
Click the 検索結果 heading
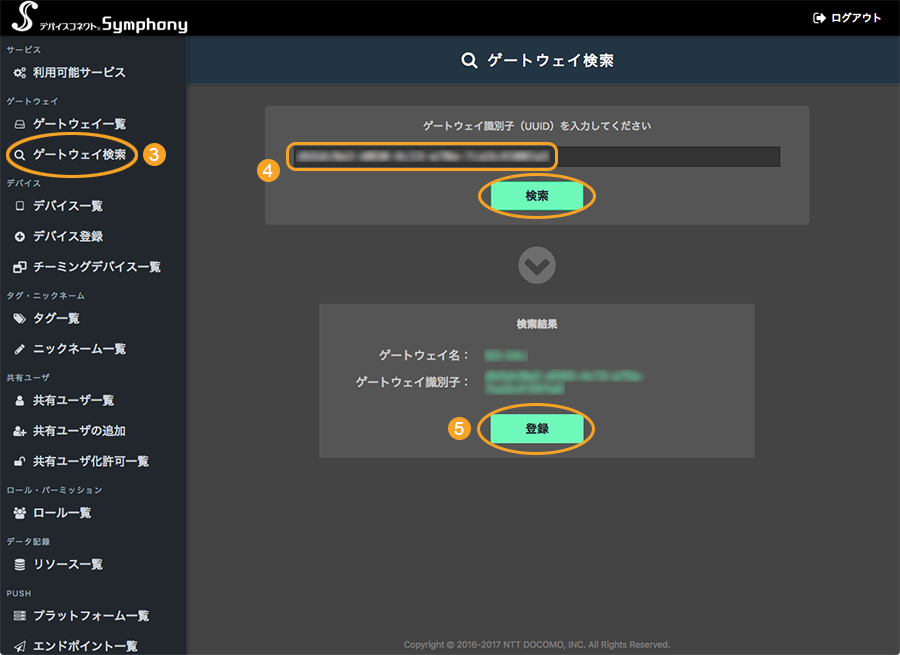(537, 324)
